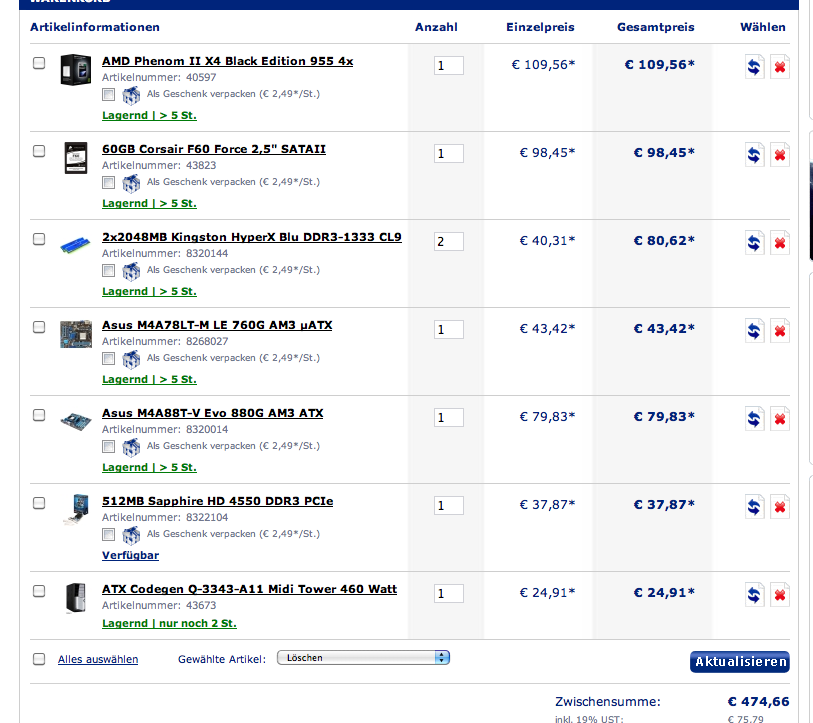Remove Asus M4A88T-V Evo with red X
Screen dimensions: 813x723
[780, 419]
